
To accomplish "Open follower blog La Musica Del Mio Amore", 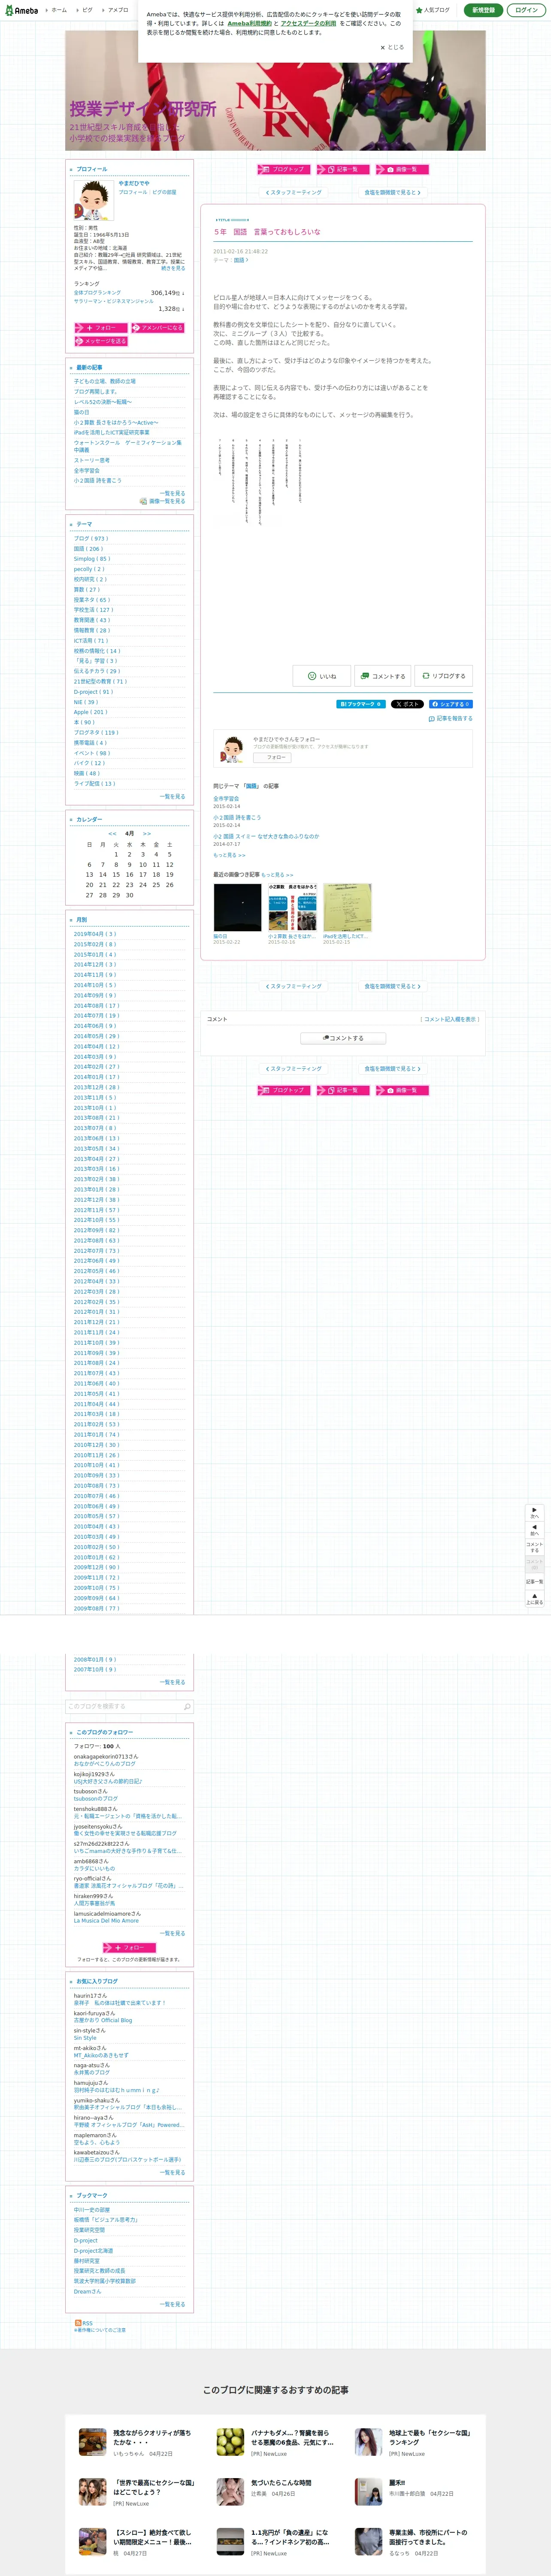I will coord(106,1920).
